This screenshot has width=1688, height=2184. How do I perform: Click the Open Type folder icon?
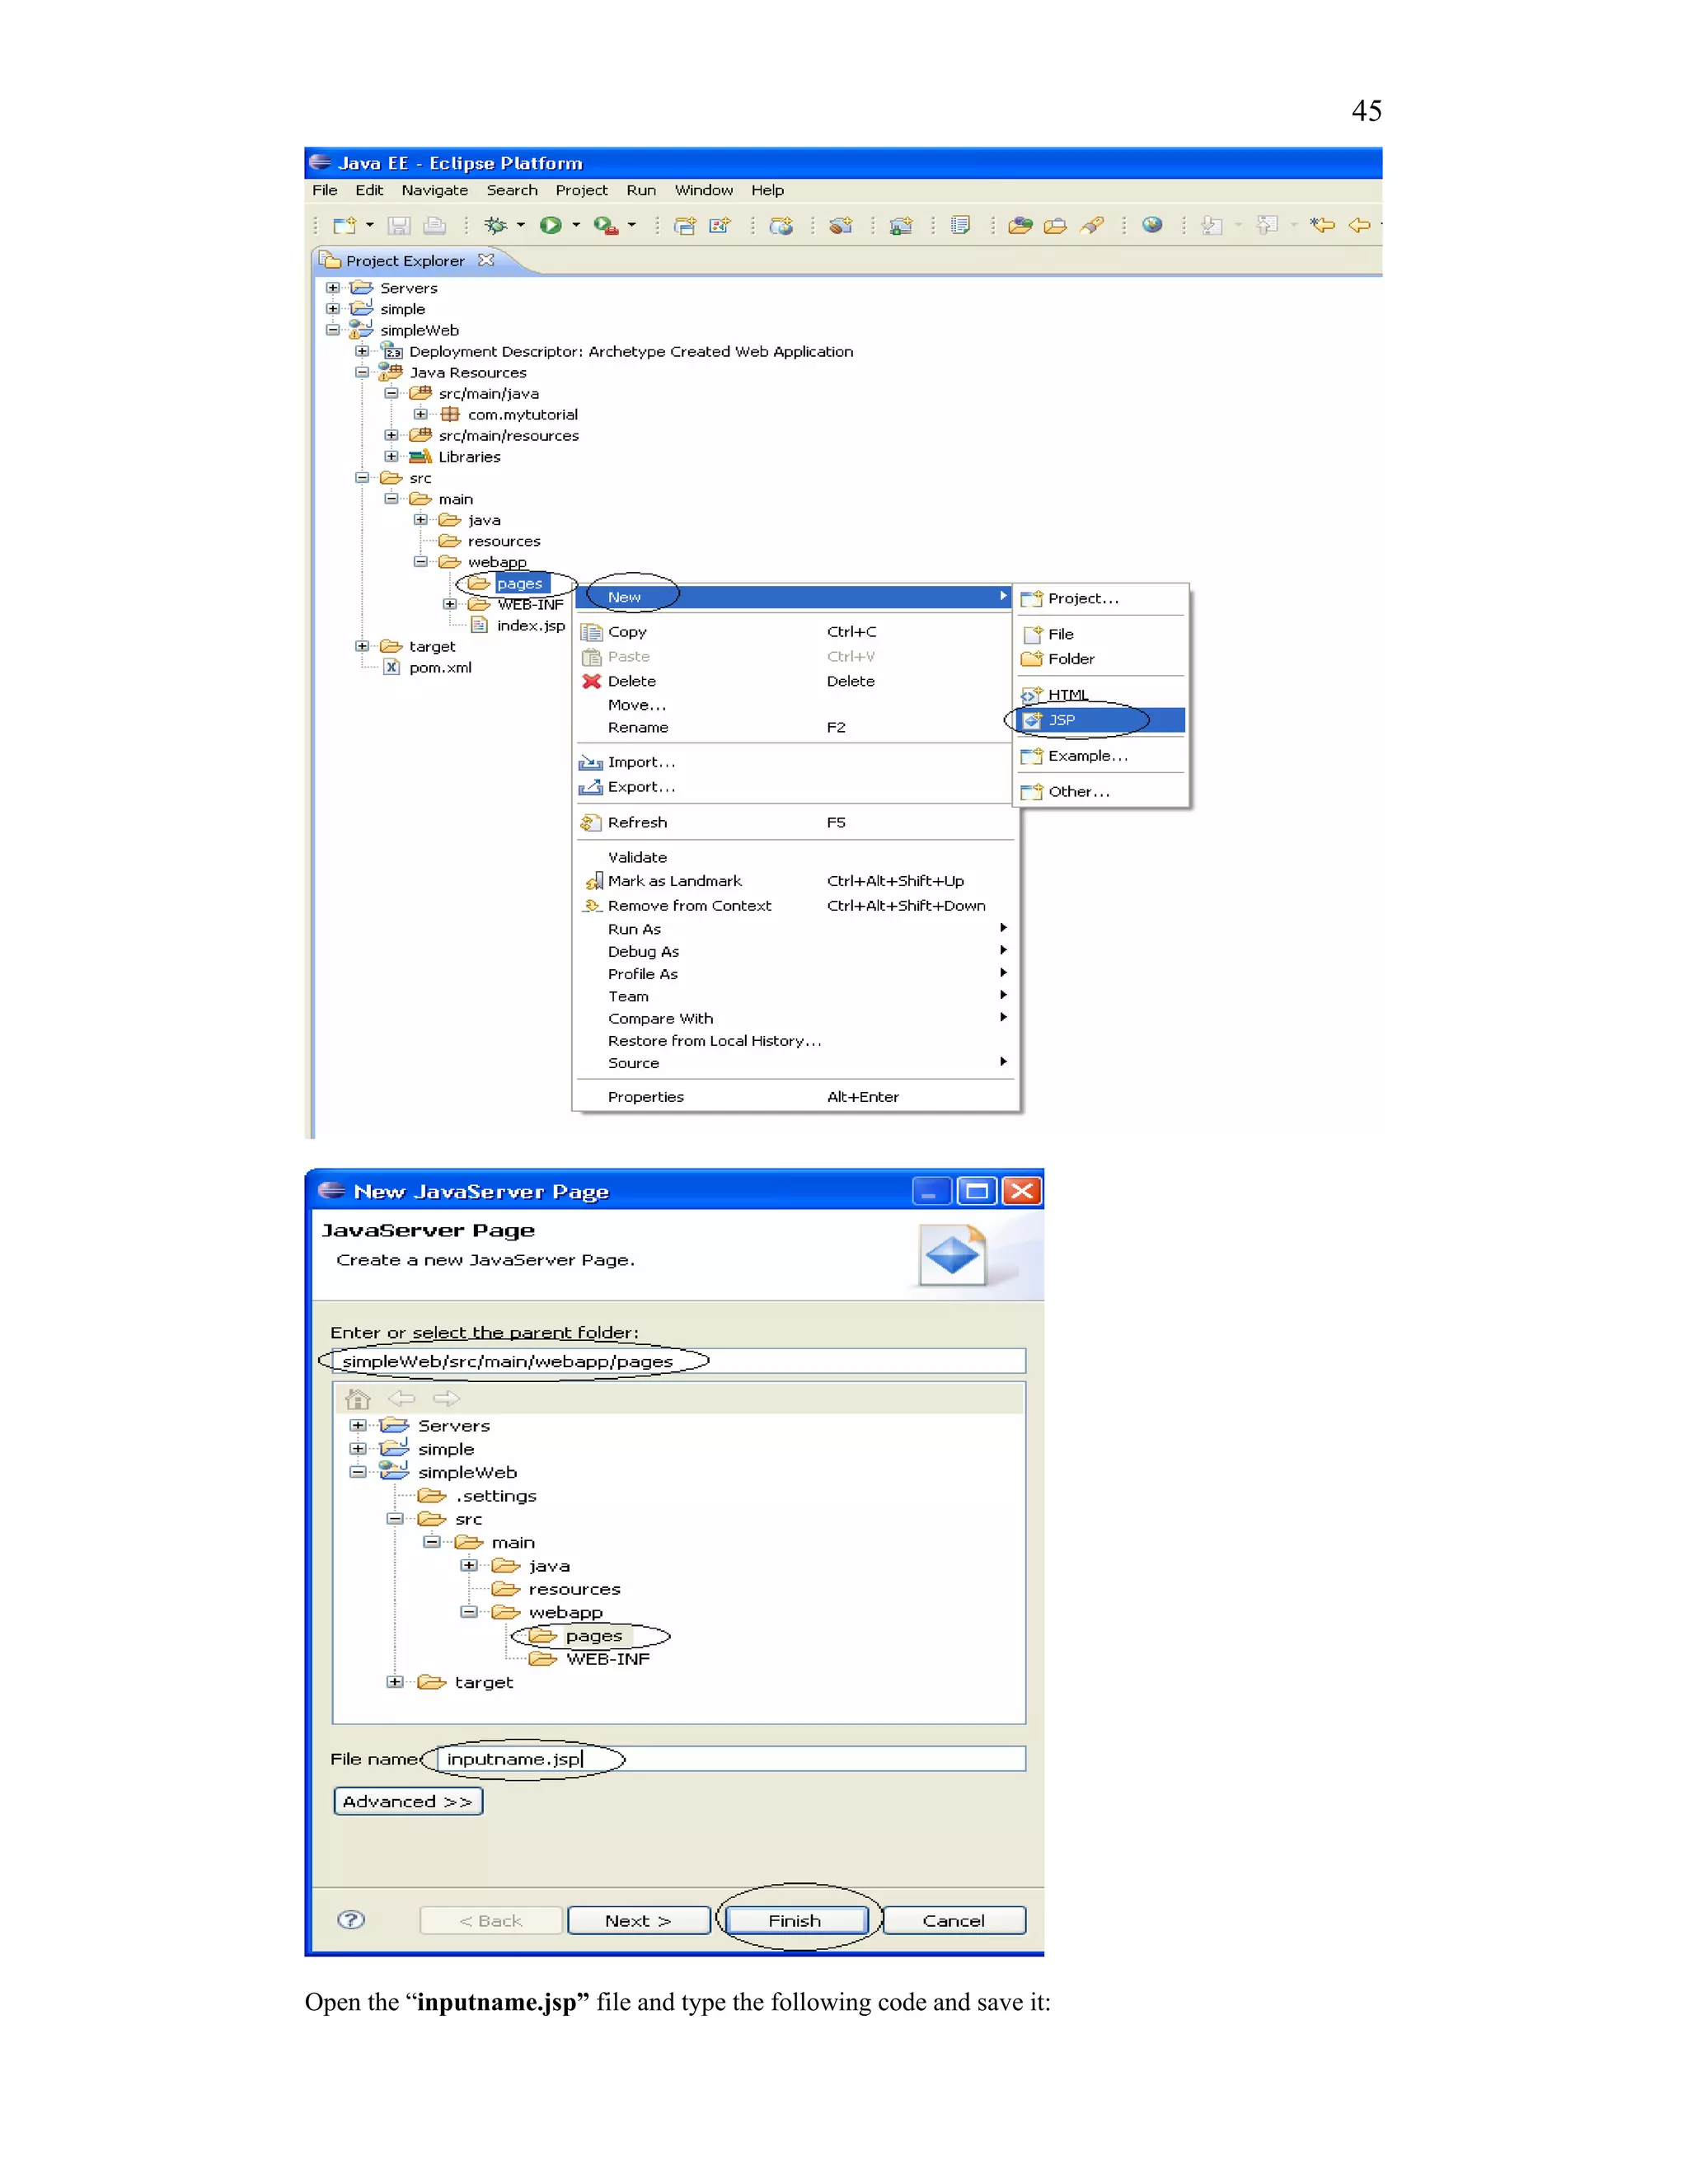click(1020, 226)
